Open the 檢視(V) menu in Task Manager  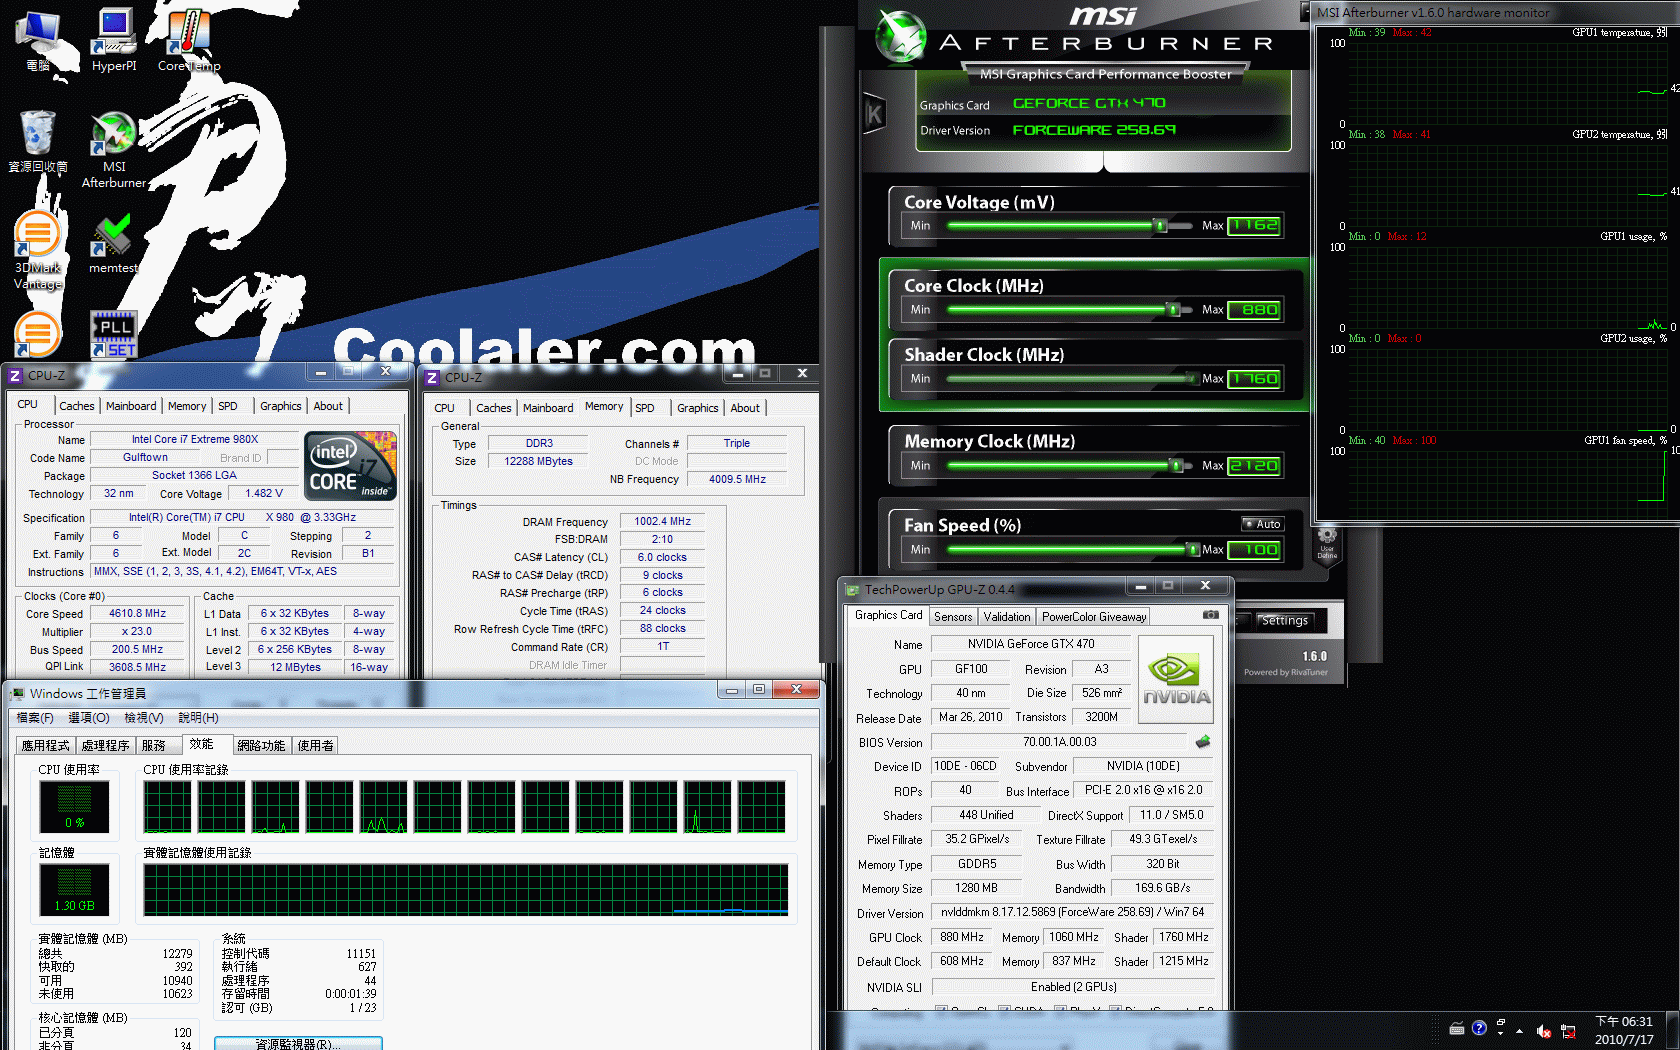144,718
